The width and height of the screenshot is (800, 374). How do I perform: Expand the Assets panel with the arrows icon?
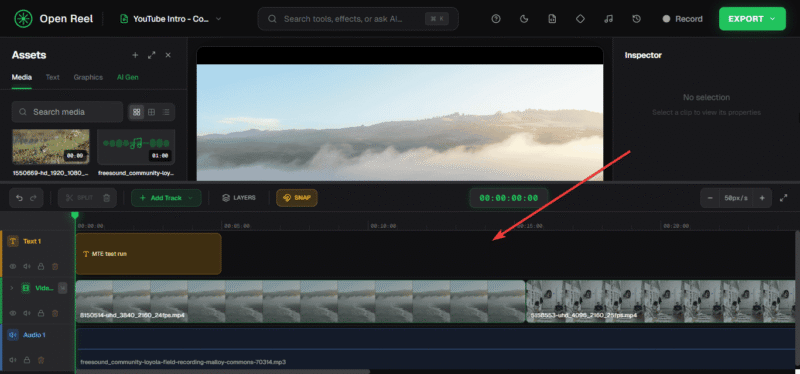pyautogui.click(x=152, y=55)
